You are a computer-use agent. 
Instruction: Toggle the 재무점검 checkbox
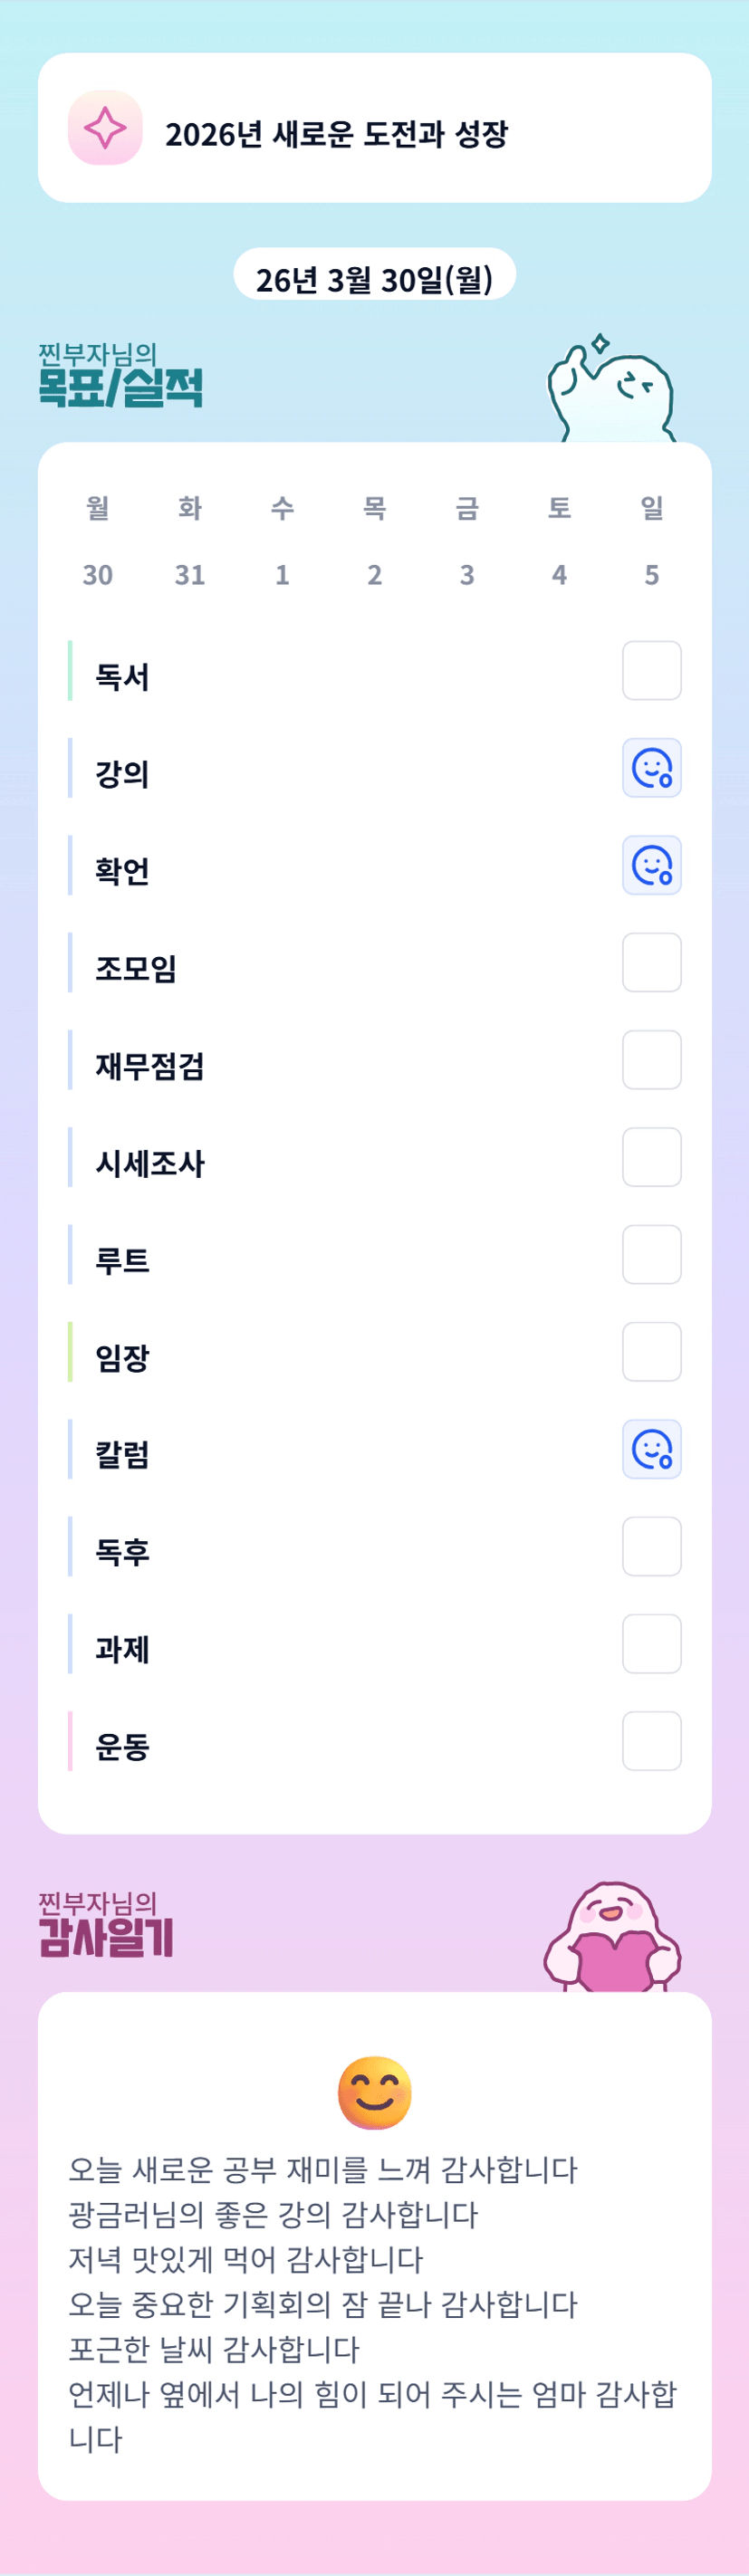(x=651, y=1060)
